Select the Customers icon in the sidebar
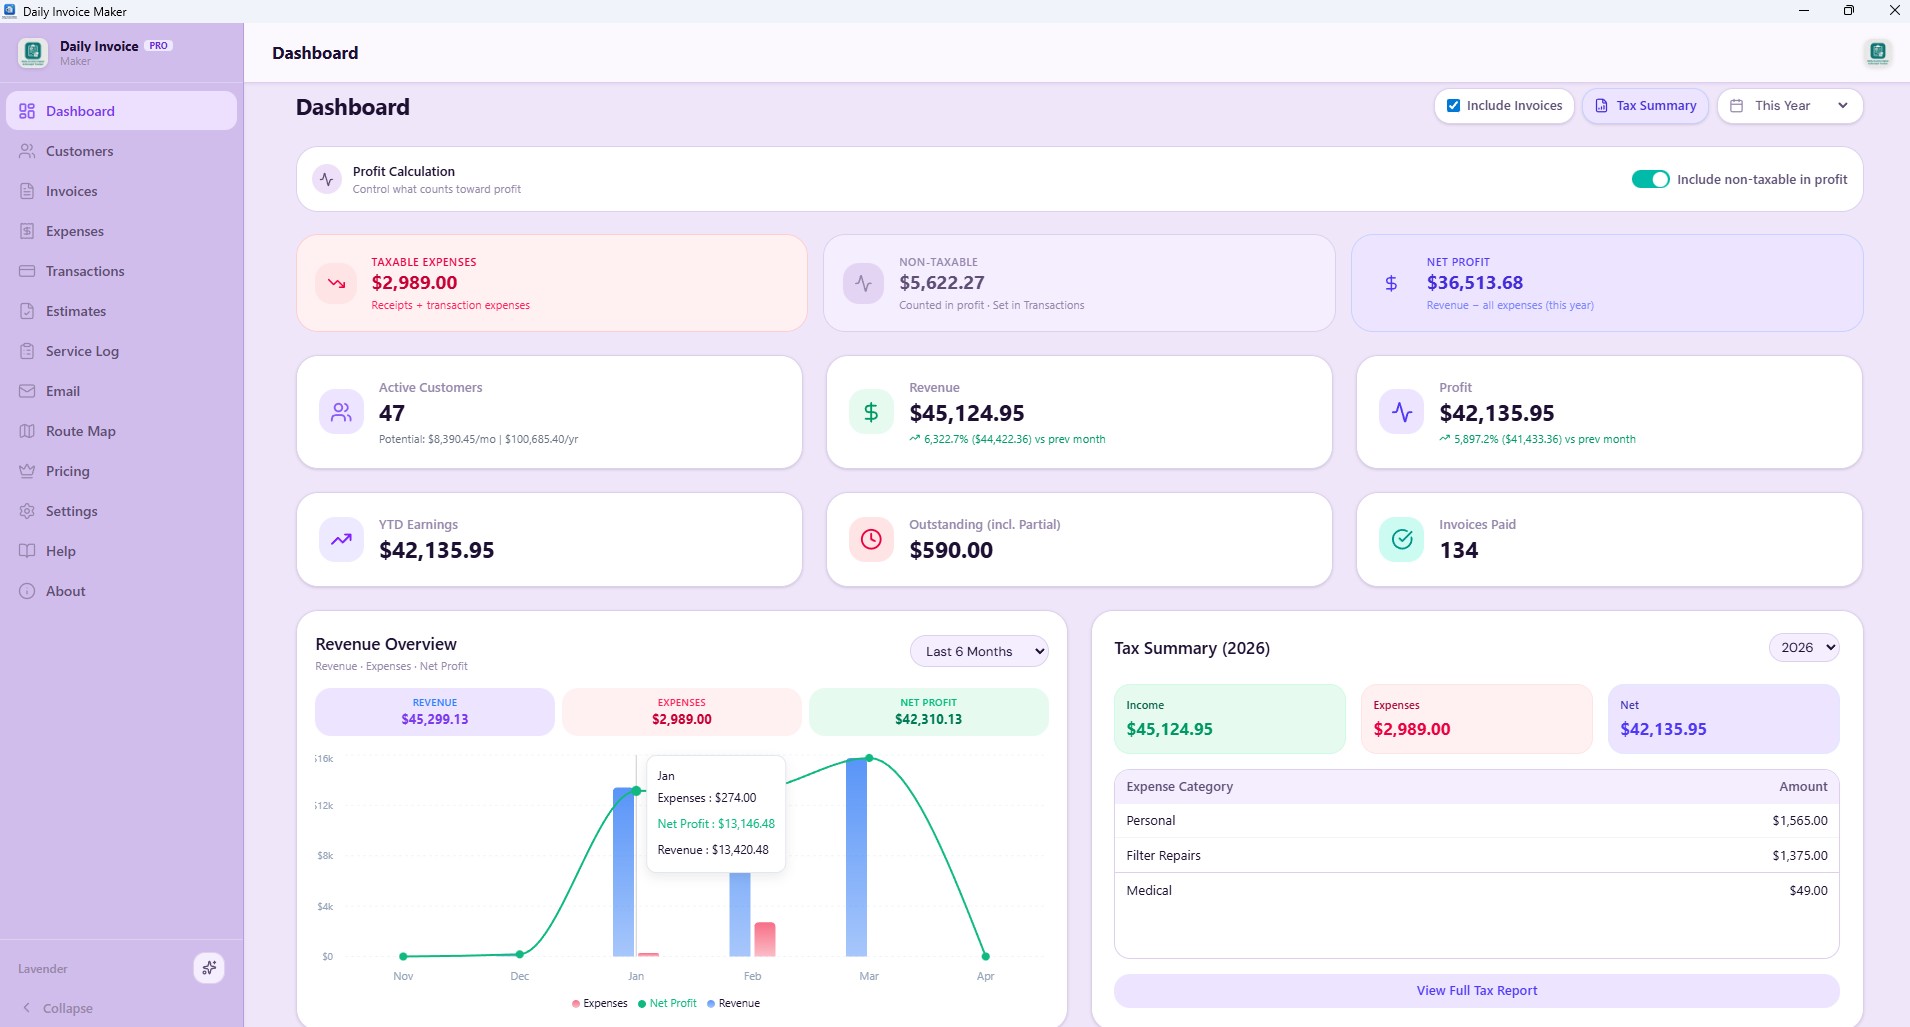Screen dimensions: 1910x1027 pyautogui.click(x=27, y=151)
